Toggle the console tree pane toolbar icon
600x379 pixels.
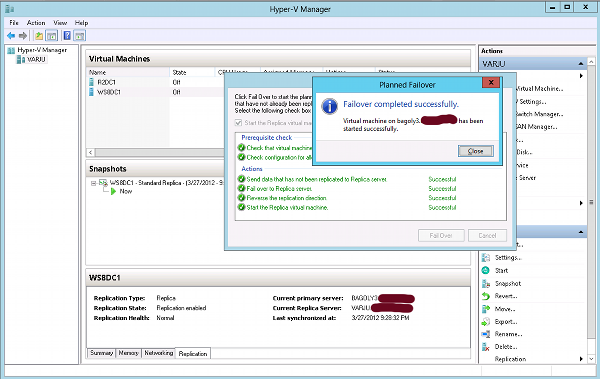point(51,36)
